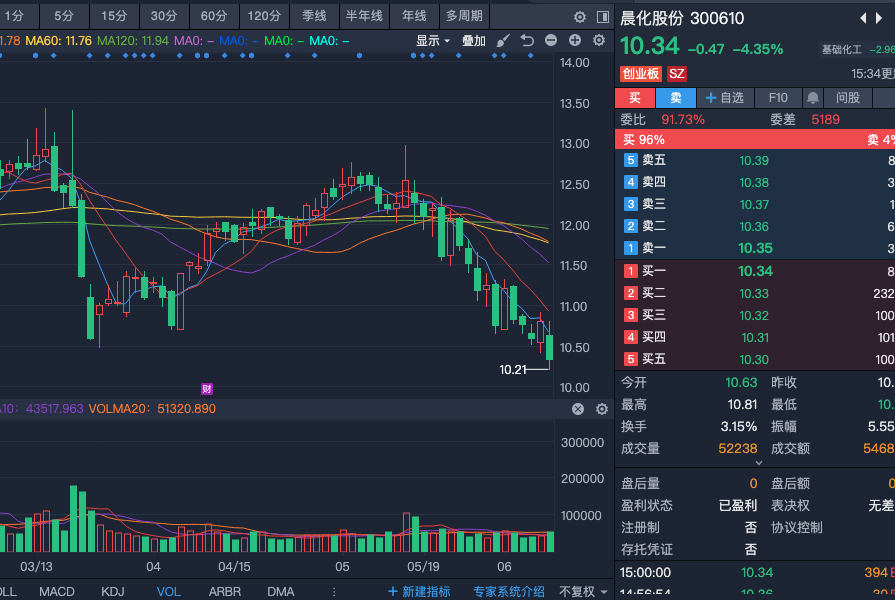
Task: Go to next stock arrow
Action: (879, 18)
